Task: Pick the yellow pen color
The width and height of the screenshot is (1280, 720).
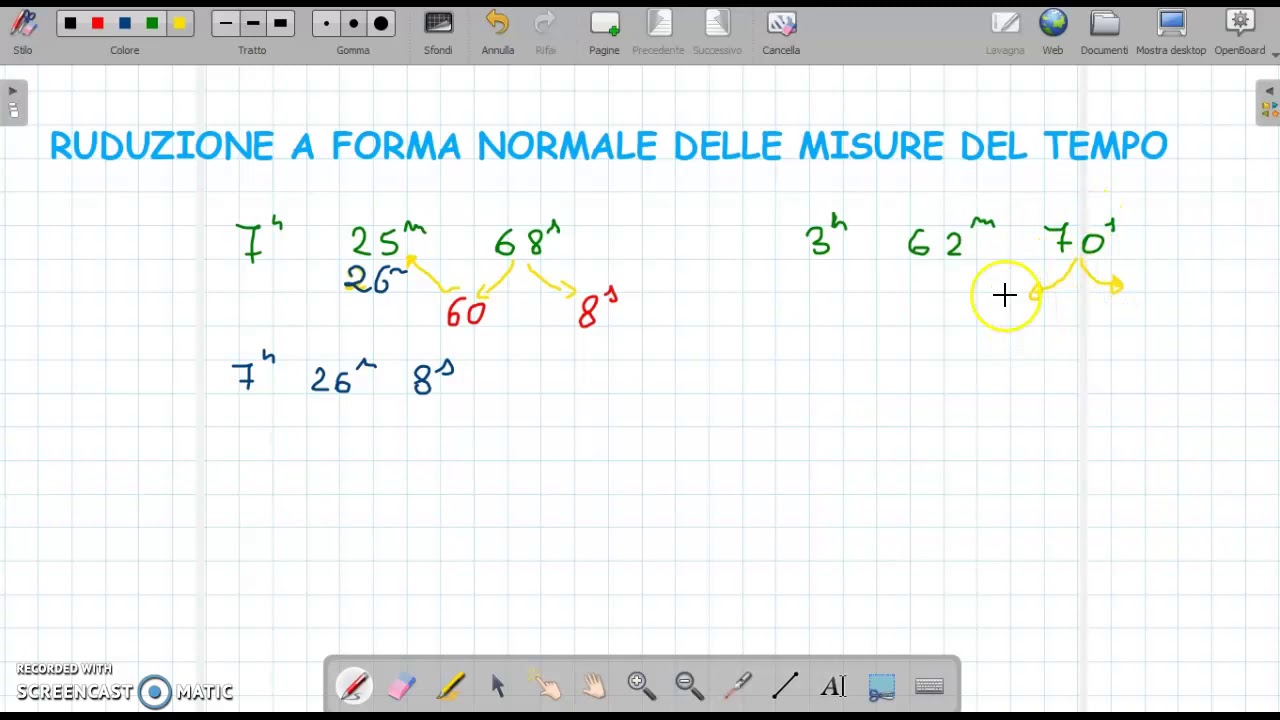Action: pos(179,23)
